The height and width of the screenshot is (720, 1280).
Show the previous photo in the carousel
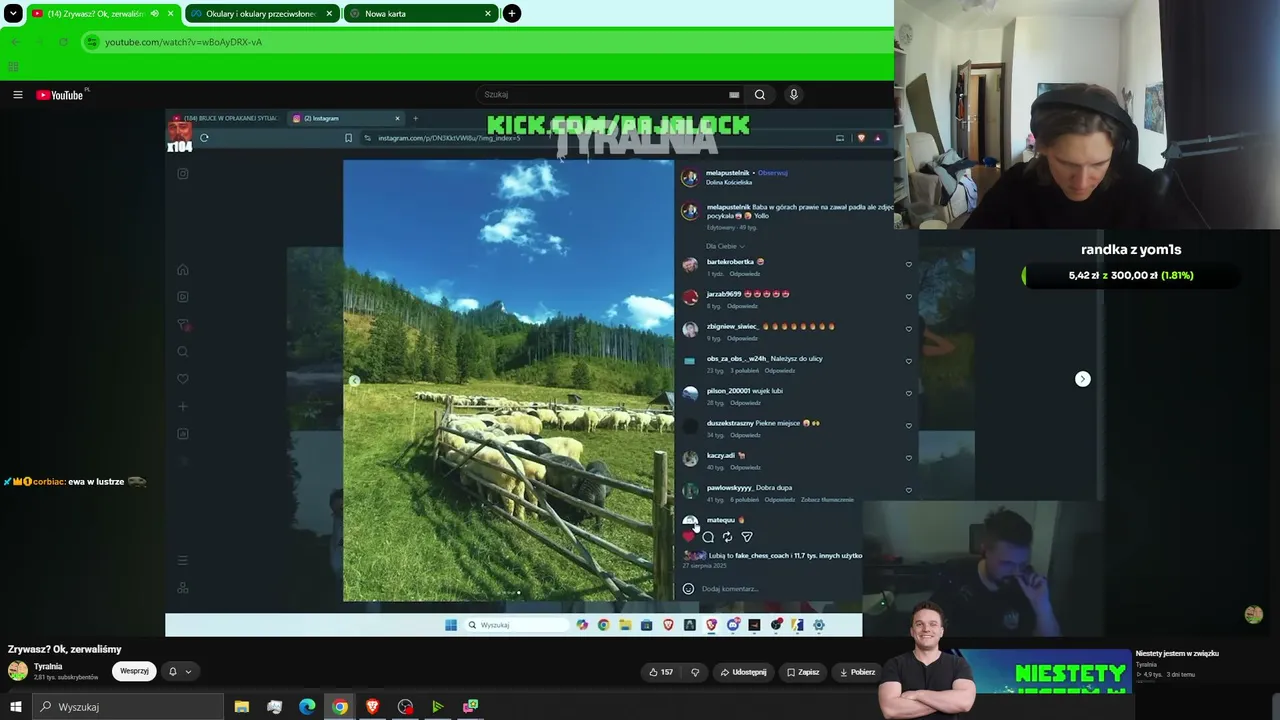(354, 381)
